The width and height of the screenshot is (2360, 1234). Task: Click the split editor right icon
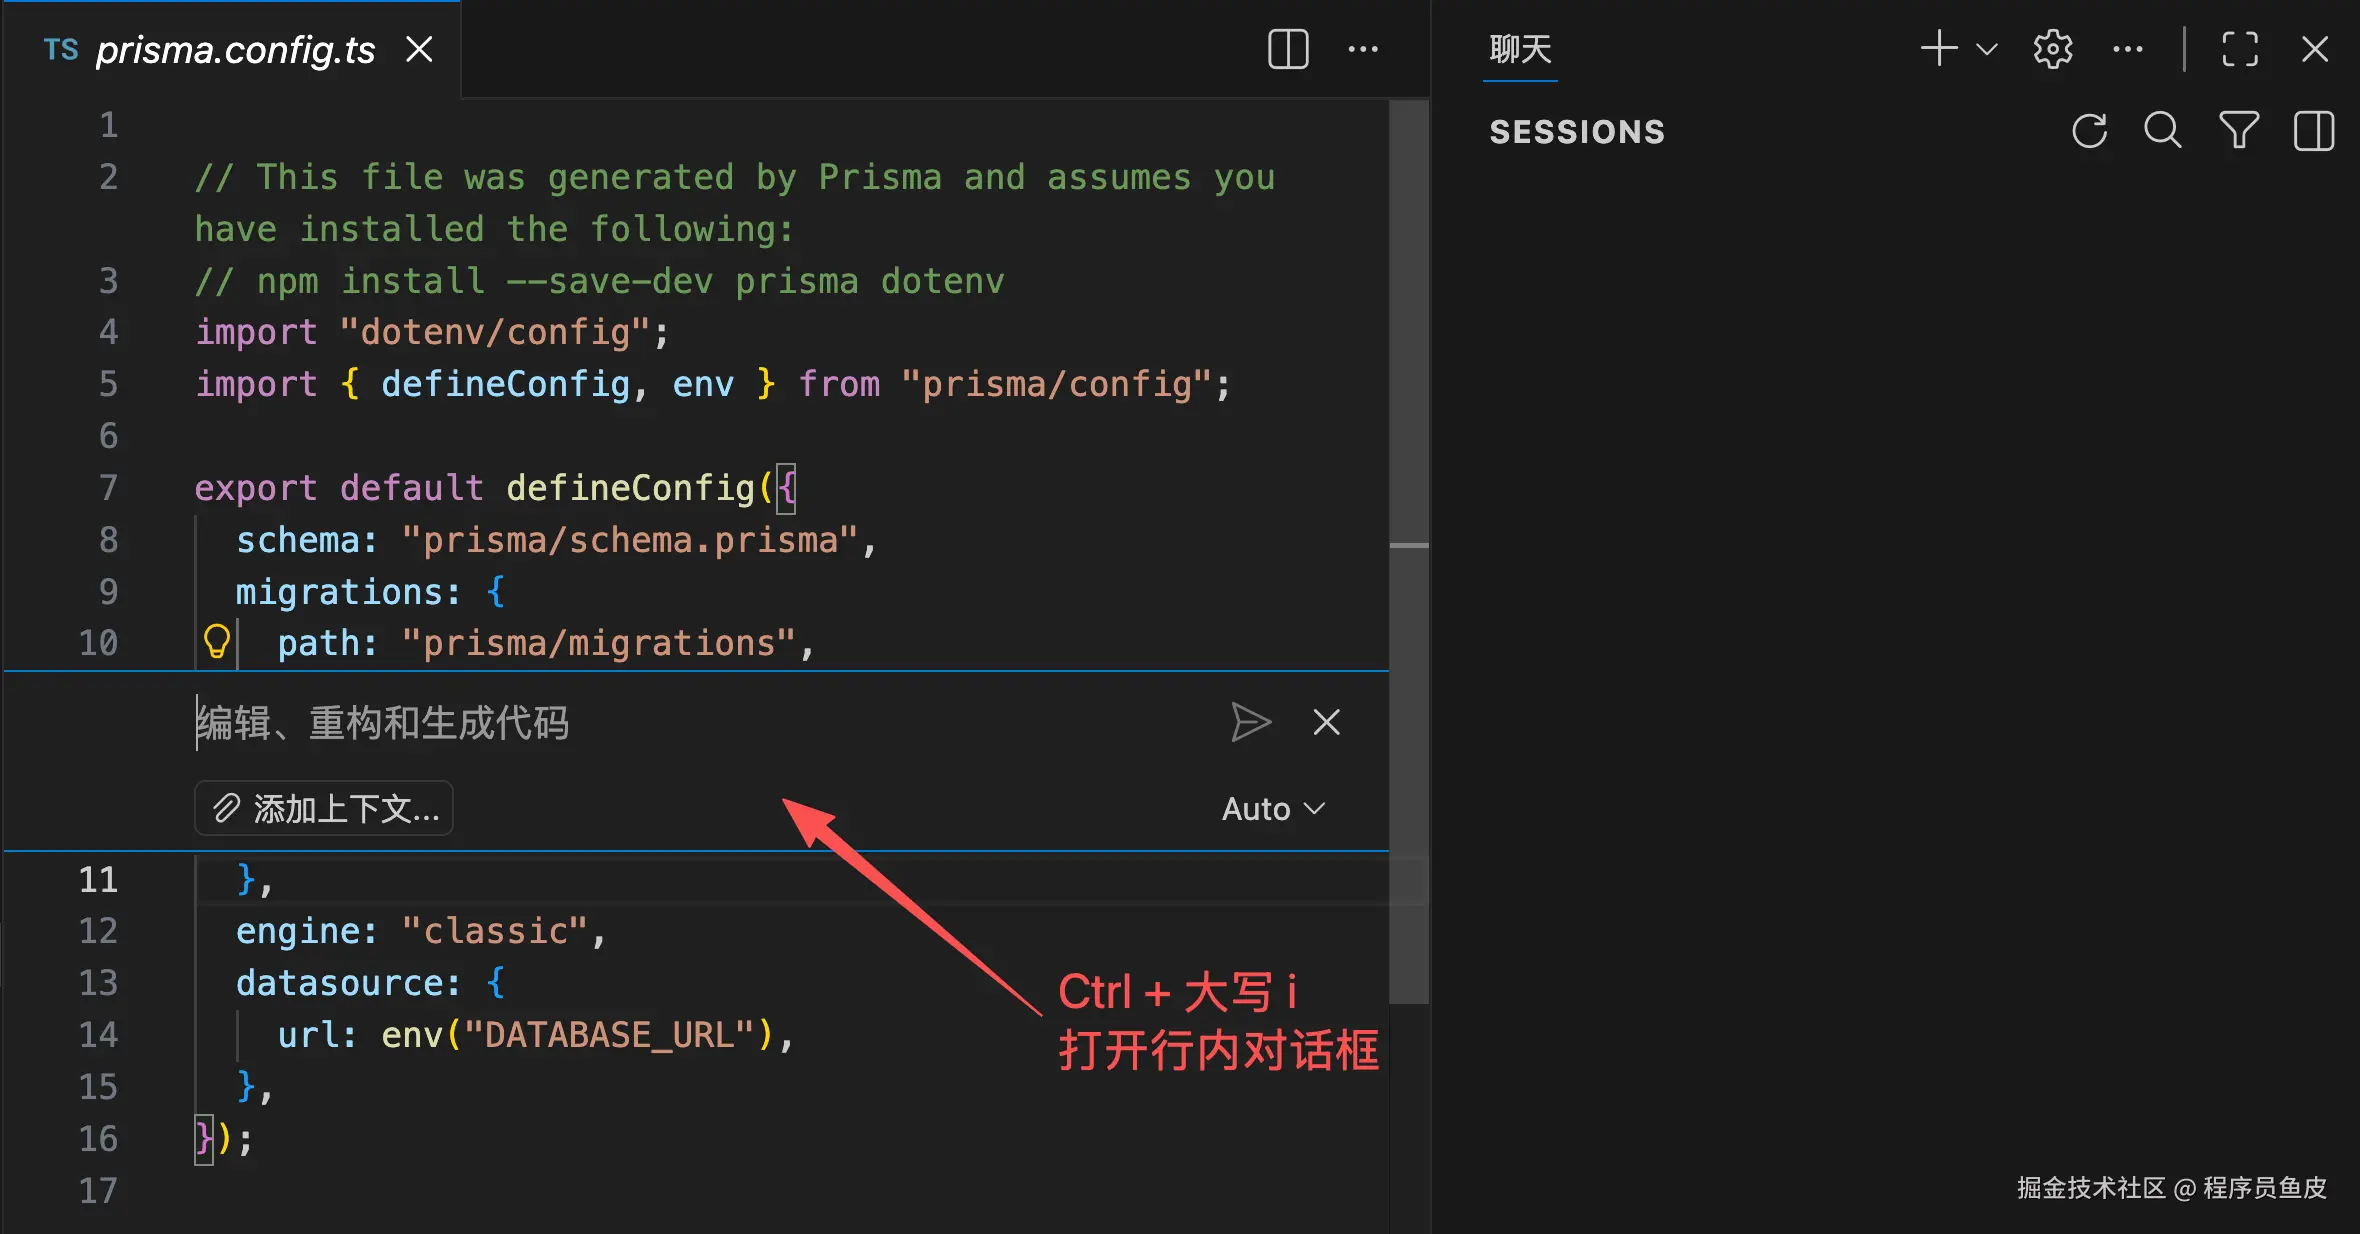pos(1288,49)
